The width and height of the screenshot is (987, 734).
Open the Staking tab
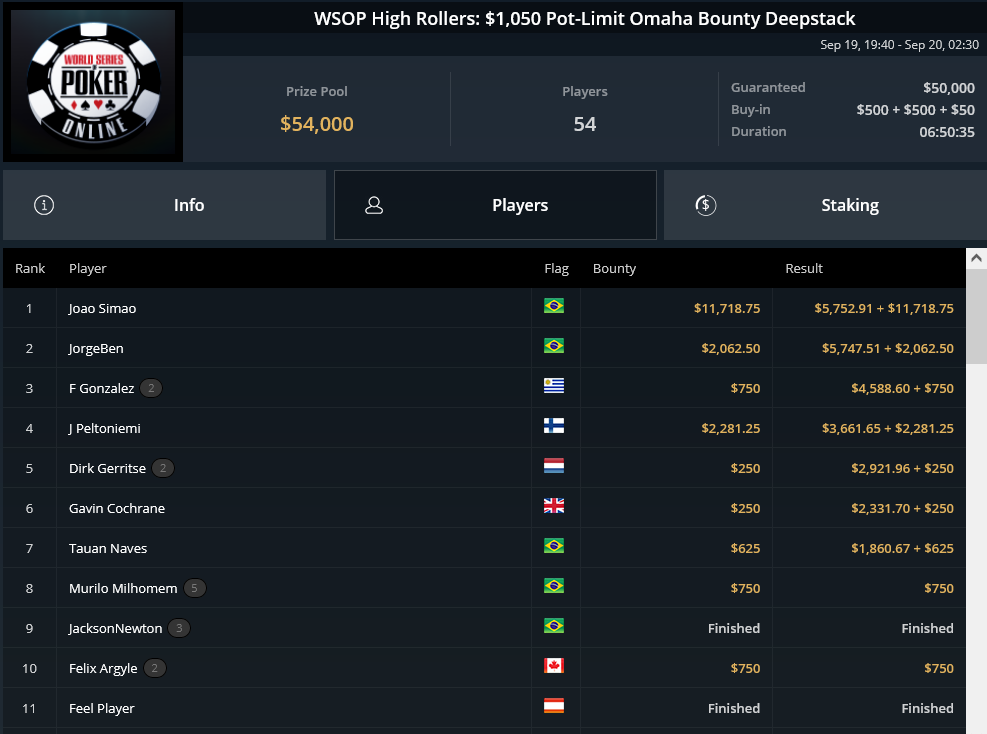tap(825, 205)
